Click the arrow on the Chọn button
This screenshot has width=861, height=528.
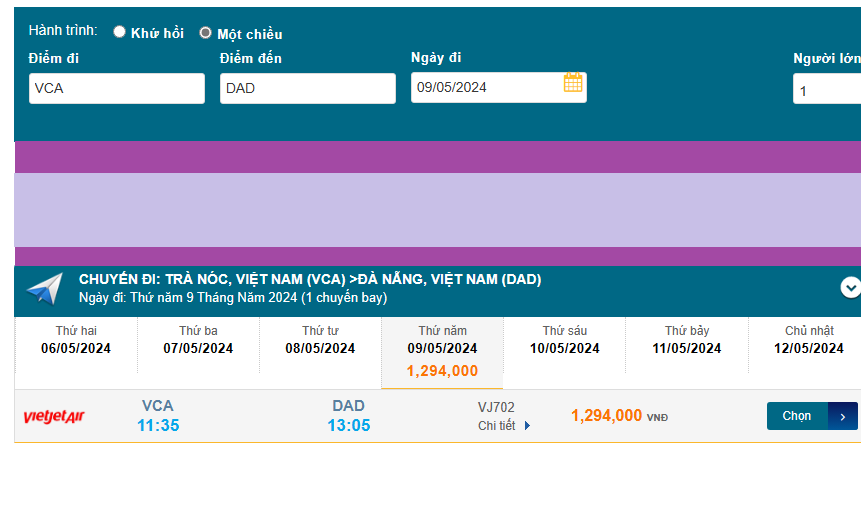843,416
